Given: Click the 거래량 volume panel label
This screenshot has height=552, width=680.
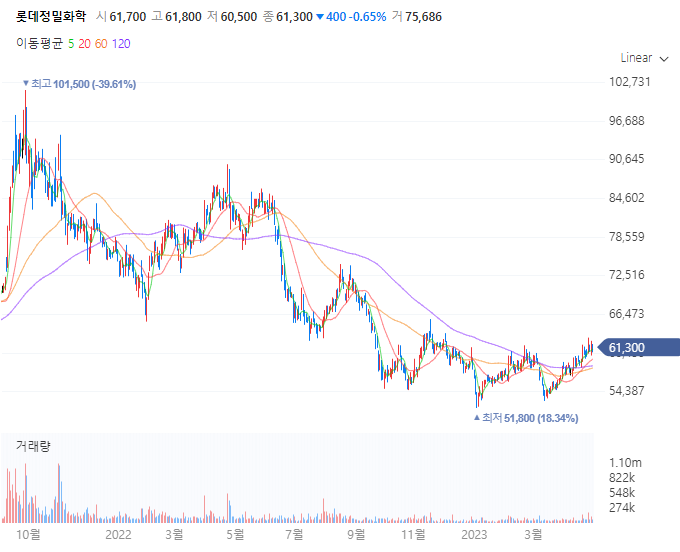Looking at the screenshot, I should [33, 446].
